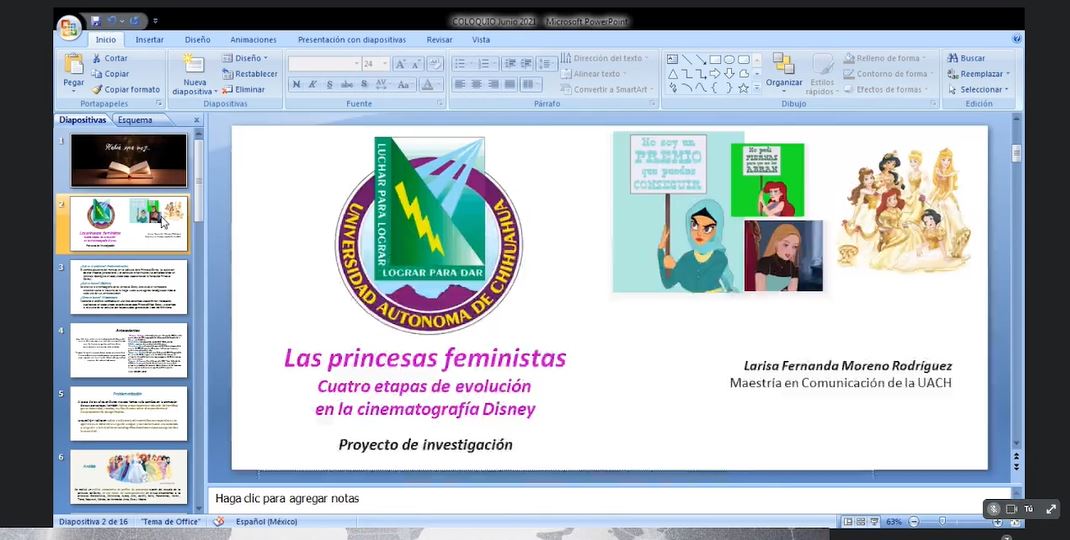The height and width of the screenshot is (540, 1070).
Task: Toggle text shadow formatting
Action: 364,84
